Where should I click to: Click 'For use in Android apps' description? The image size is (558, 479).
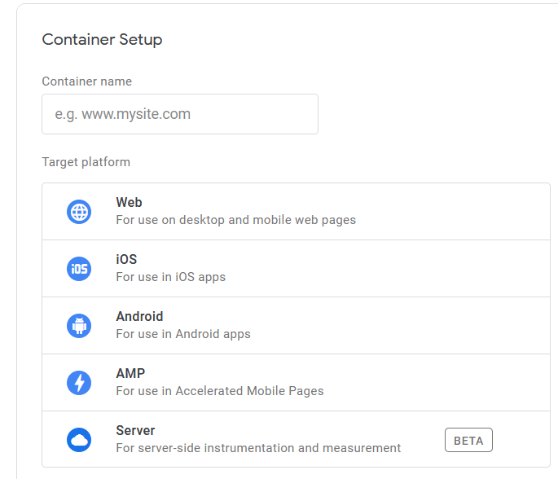point(183,334)
